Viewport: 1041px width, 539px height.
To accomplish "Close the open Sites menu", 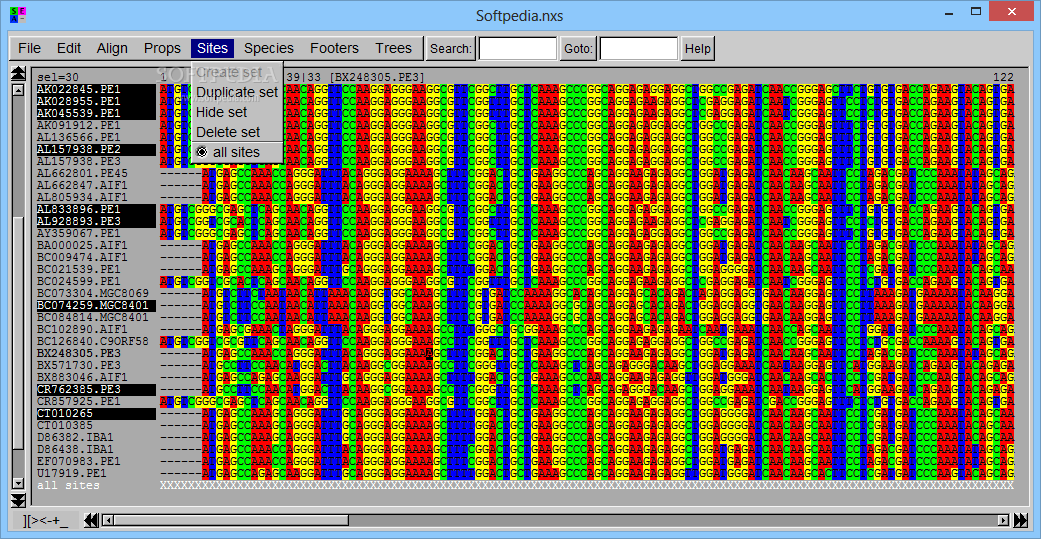I will coord(212,48).
